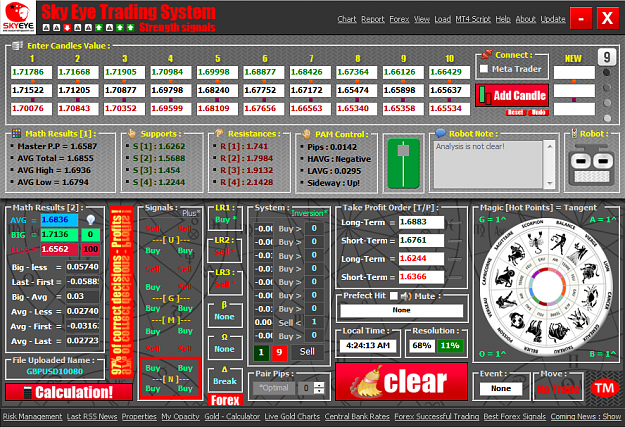This screenshot has width=625, height=427.
Task: Click the red down-arrow strength signal icon
Action: coord(67,28)
